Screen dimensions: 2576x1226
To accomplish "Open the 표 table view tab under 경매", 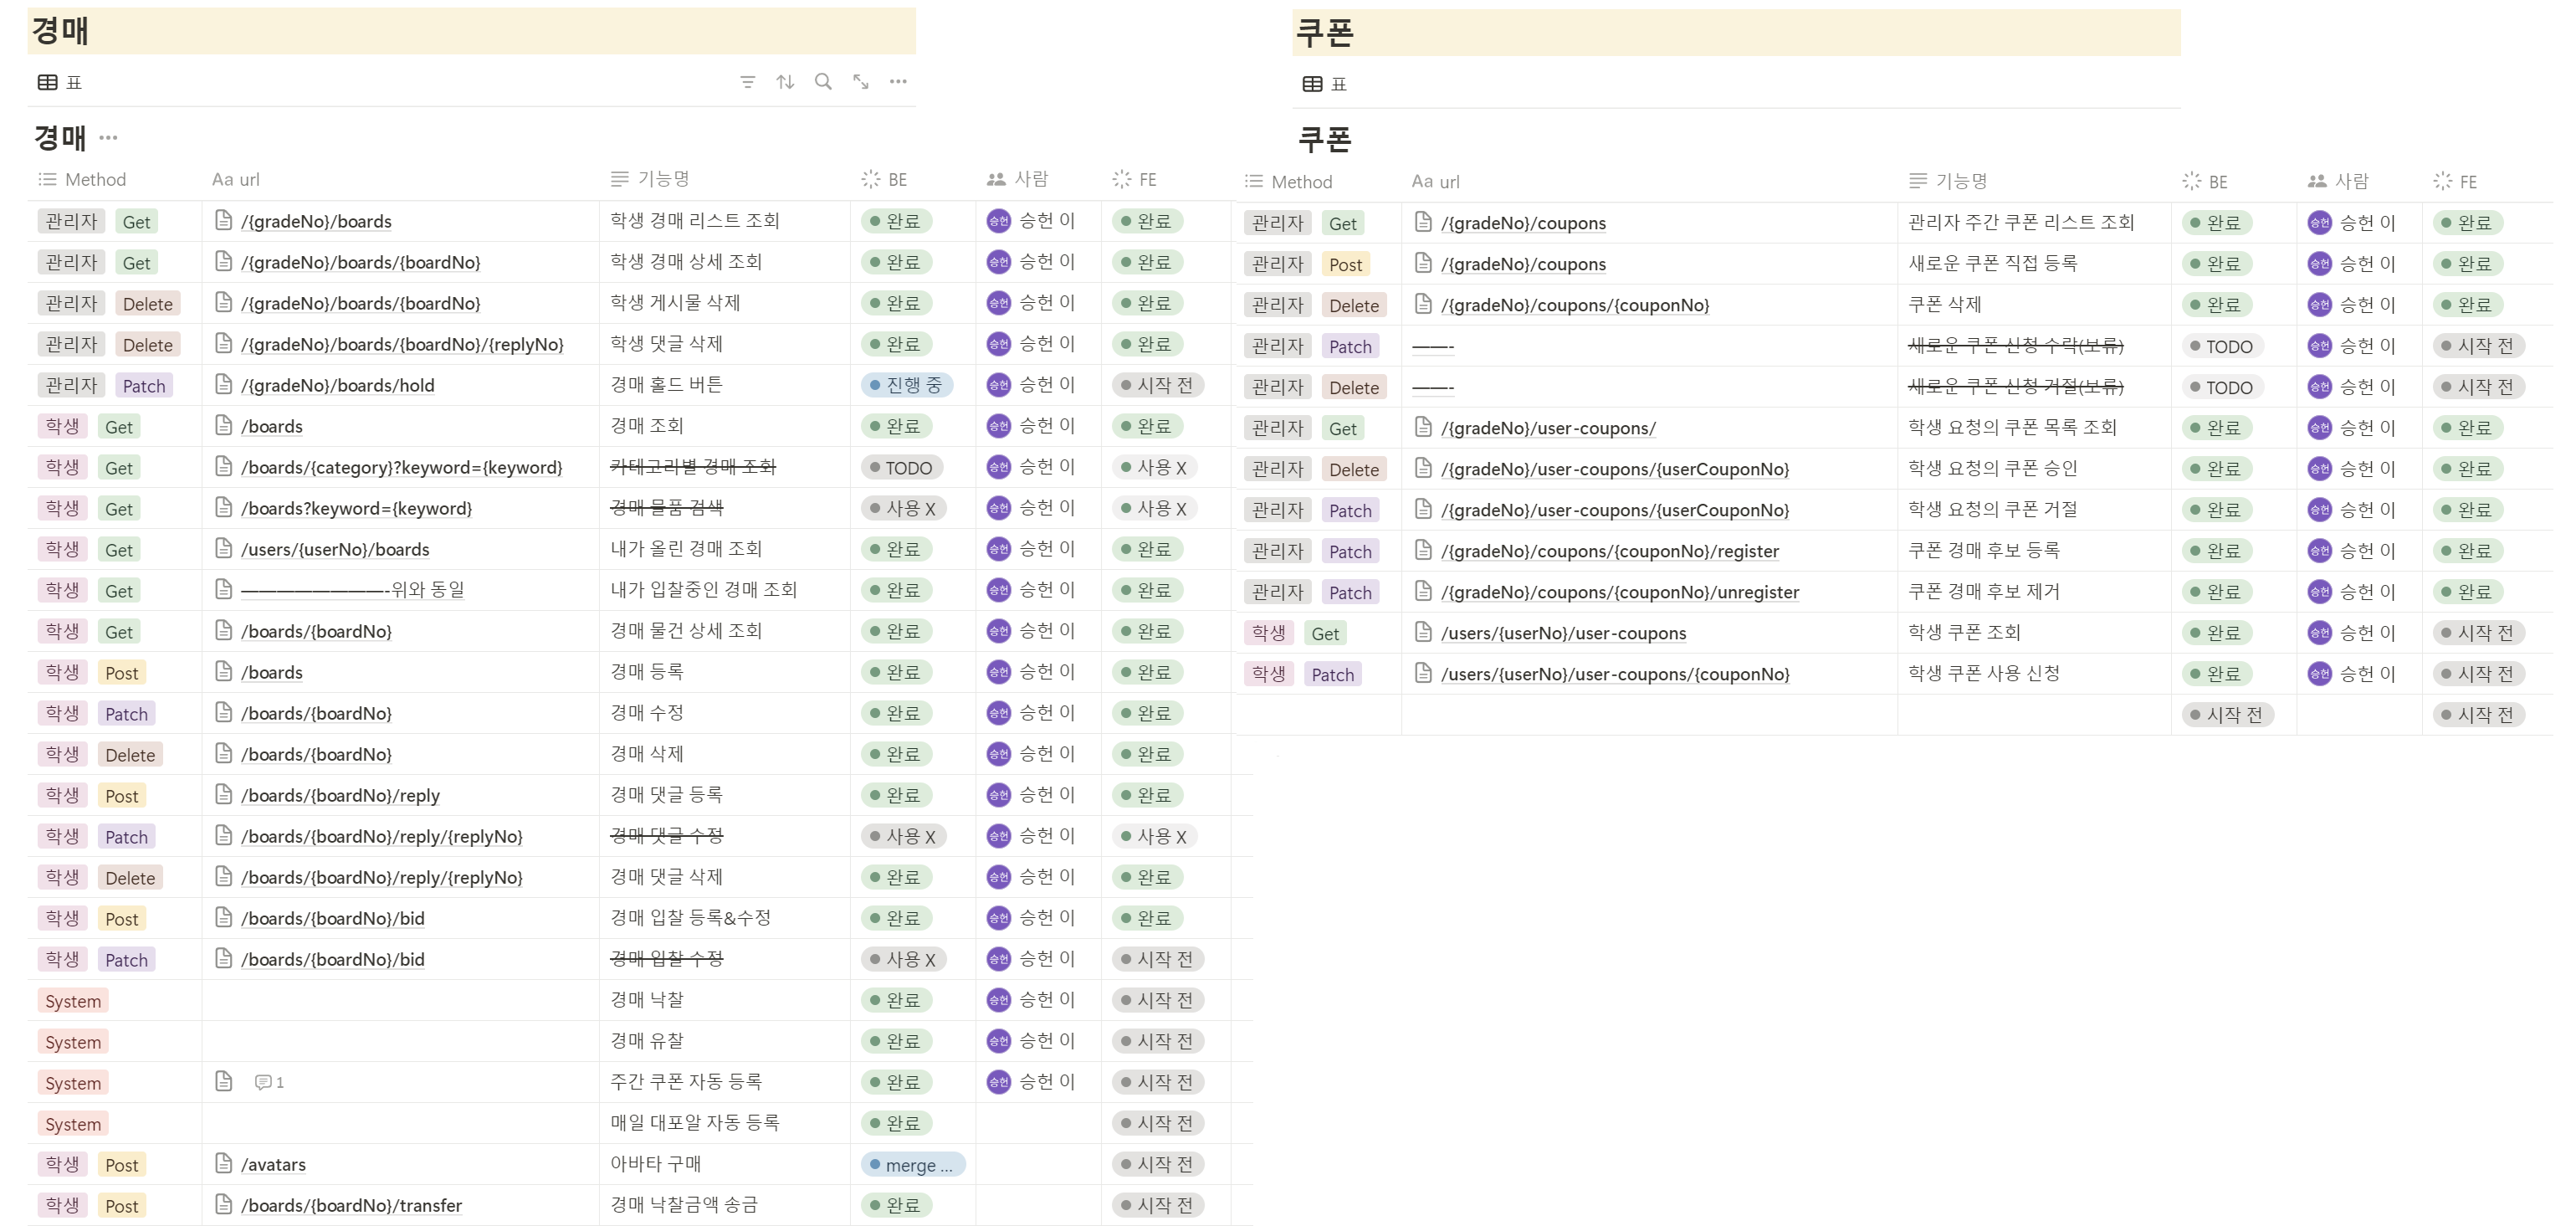I will click(60, 82).
